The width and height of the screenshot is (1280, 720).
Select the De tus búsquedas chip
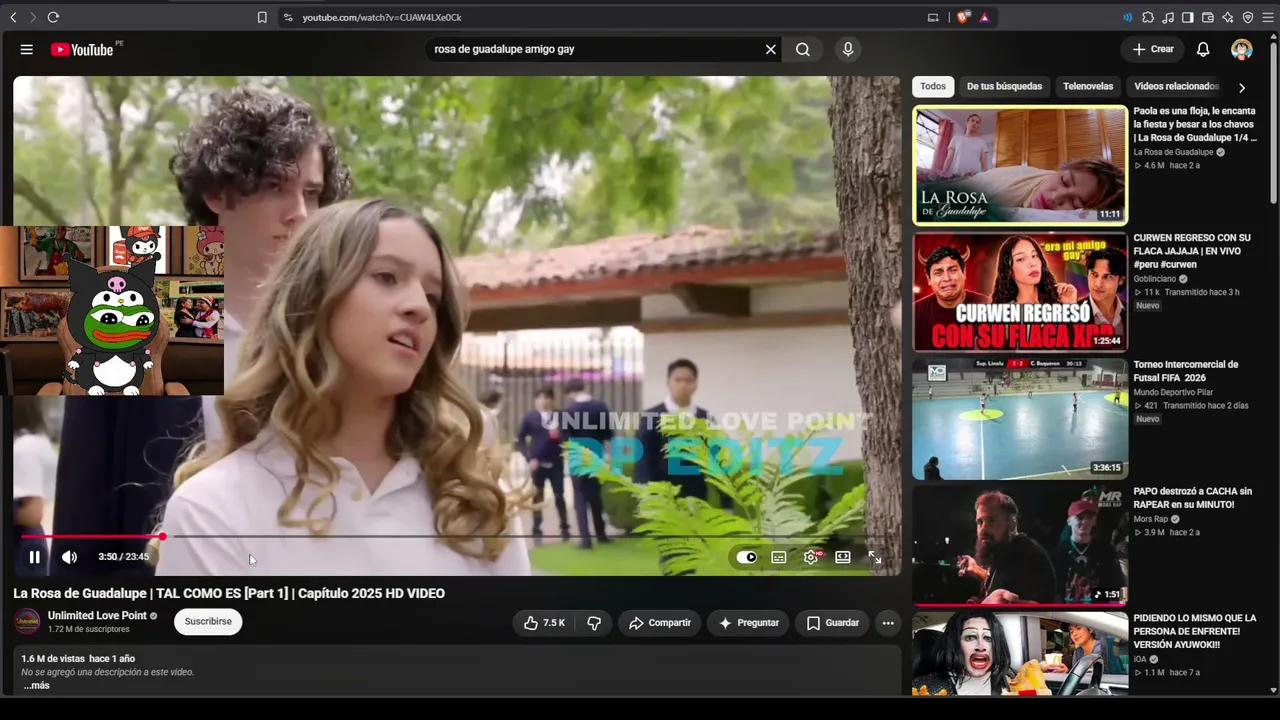[1004, 87]
